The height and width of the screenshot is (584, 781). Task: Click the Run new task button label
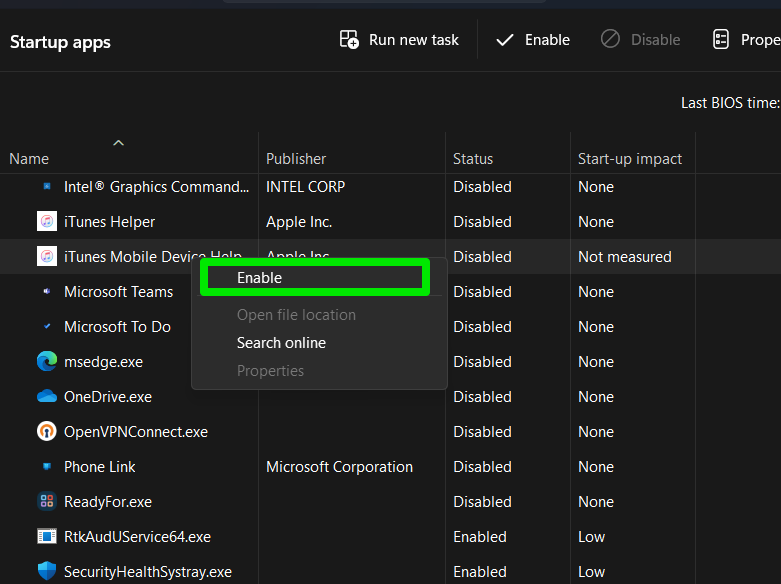[413, 40]
